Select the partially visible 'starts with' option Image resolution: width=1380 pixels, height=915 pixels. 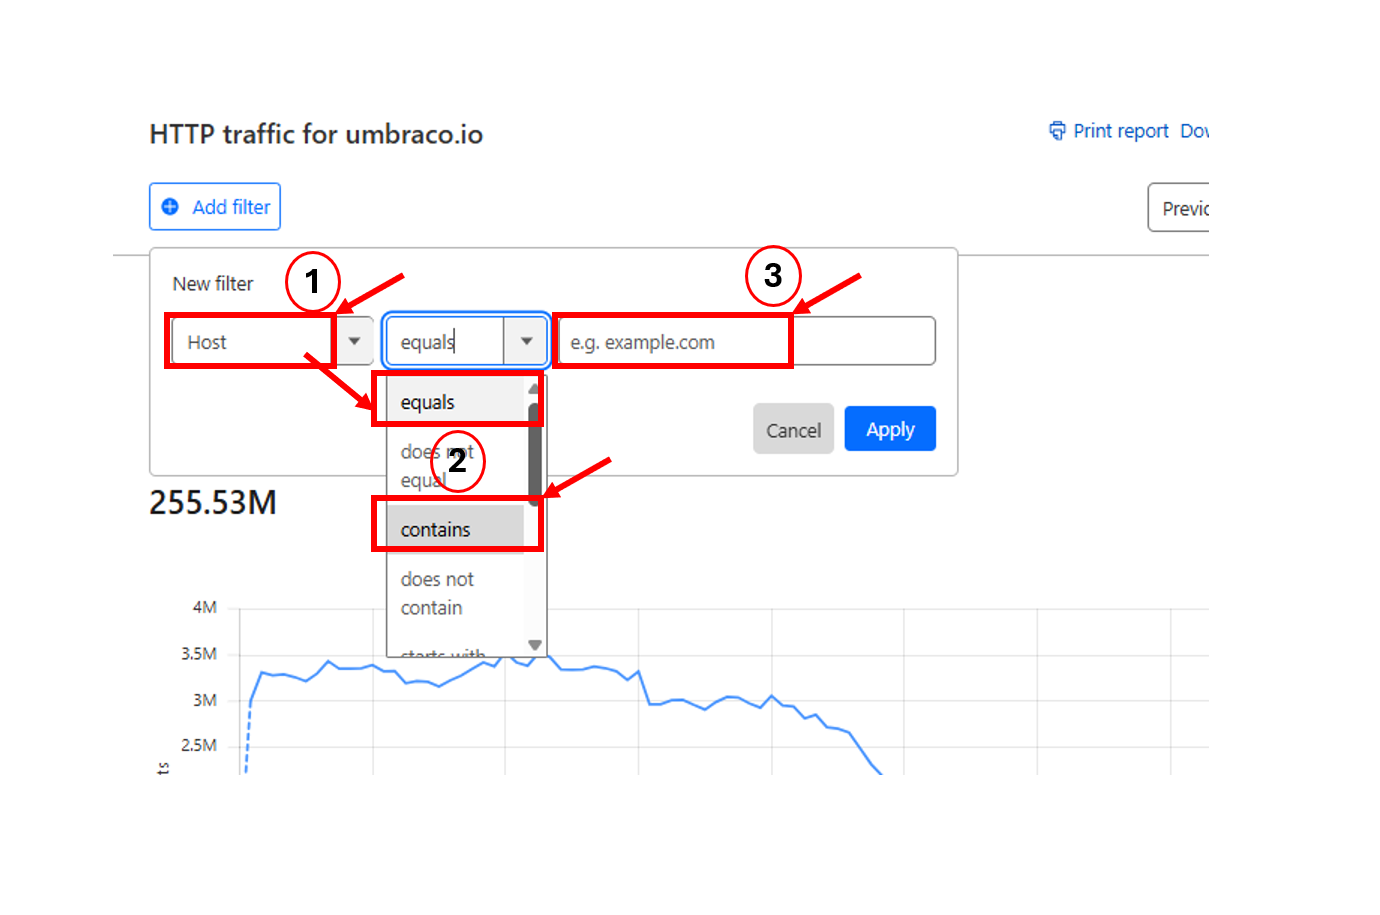click(444, 652)
